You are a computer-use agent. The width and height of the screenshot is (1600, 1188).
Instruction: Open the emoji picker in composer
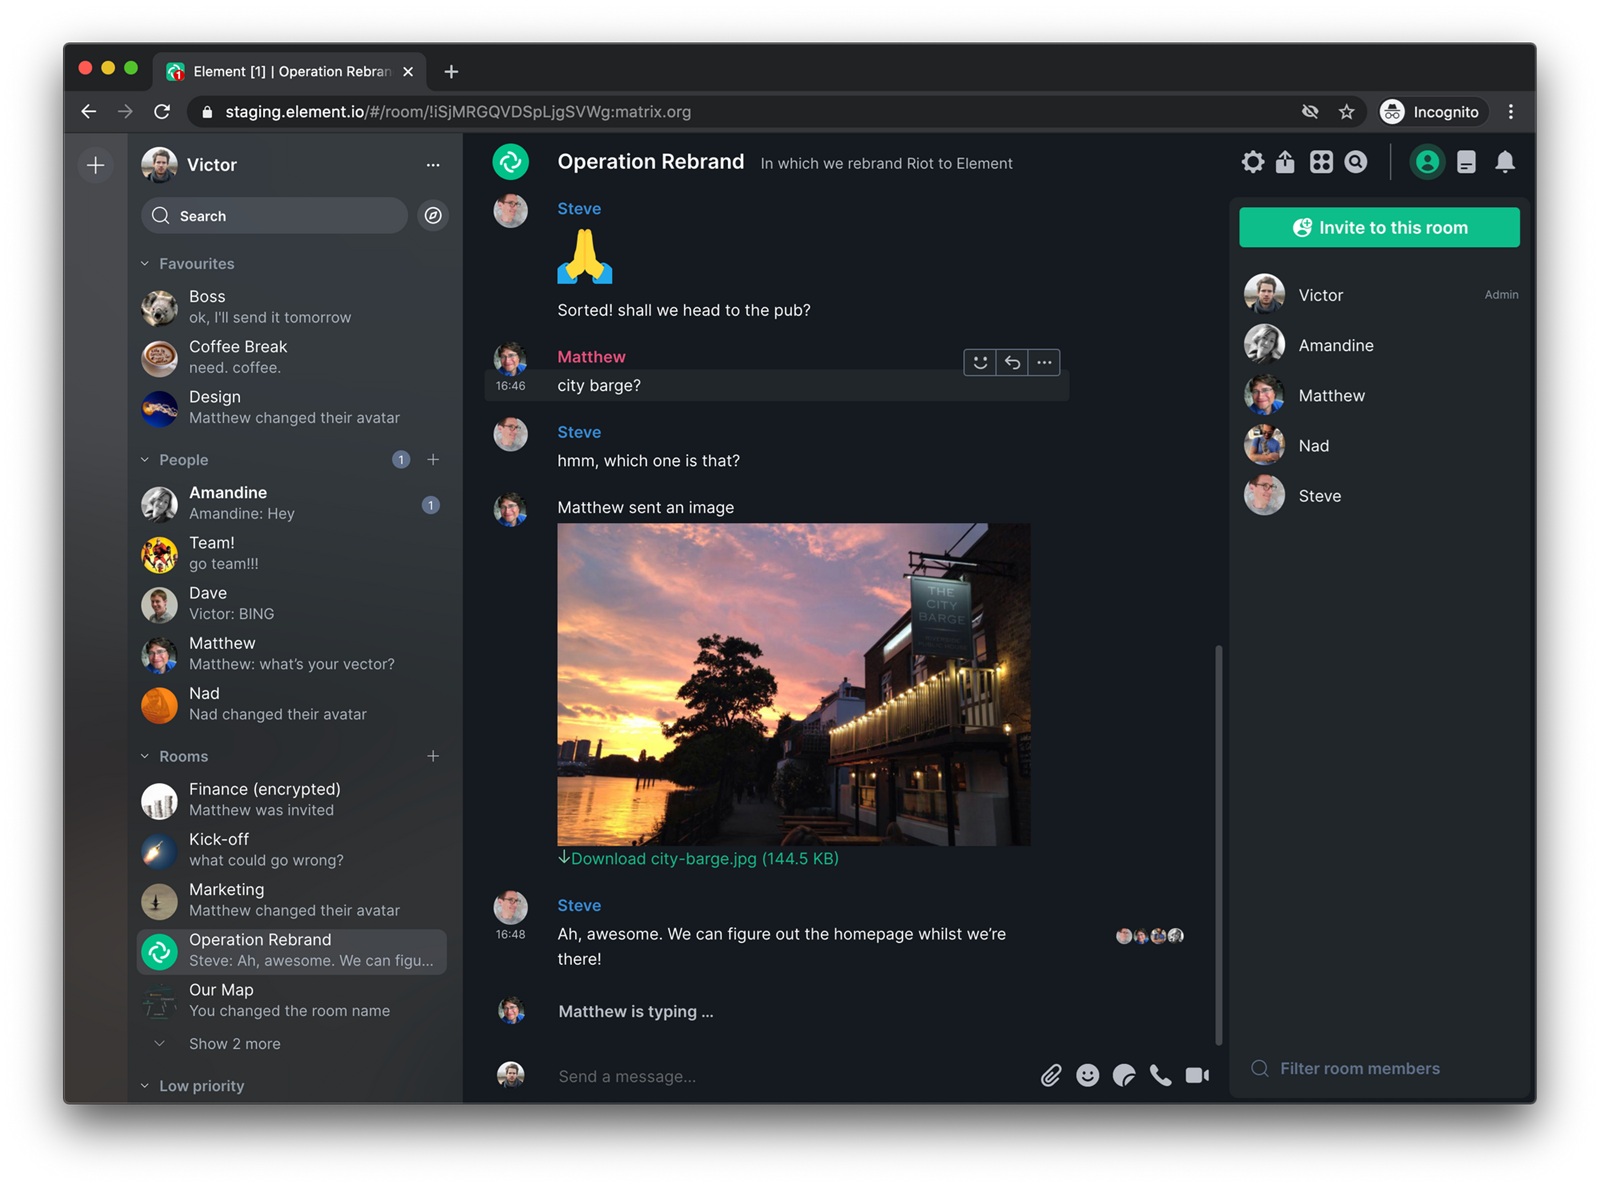tap(1088, 1076)
